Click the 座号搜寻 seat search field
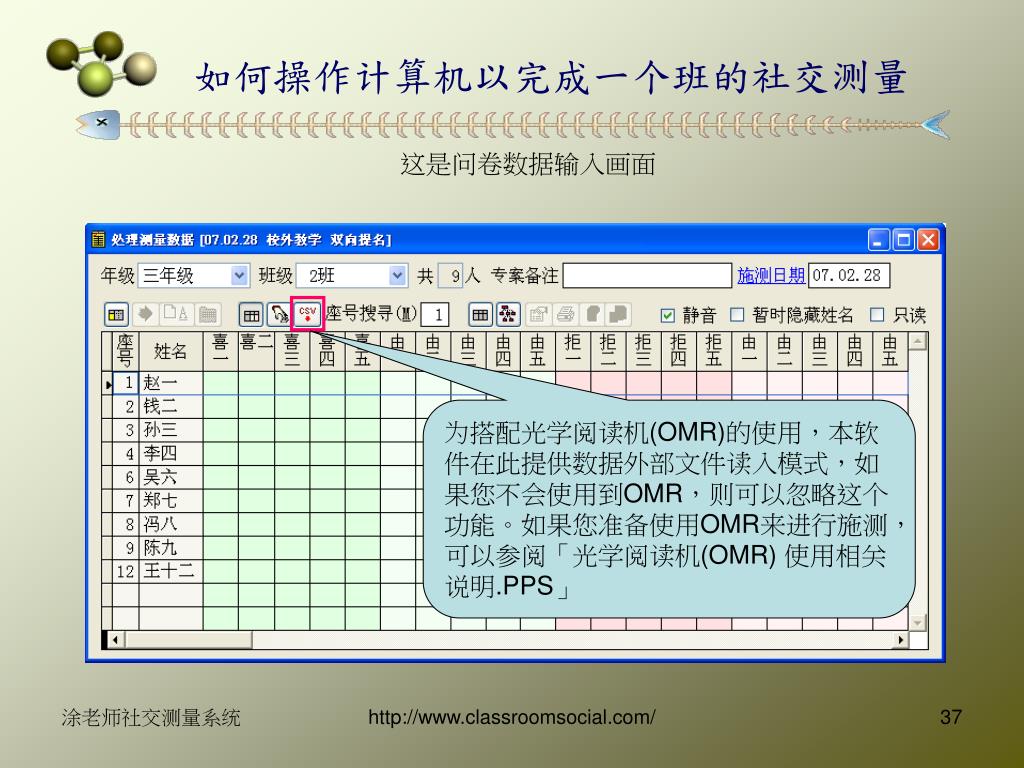Viewport: 1024px width, 768px height. [435, 315]
